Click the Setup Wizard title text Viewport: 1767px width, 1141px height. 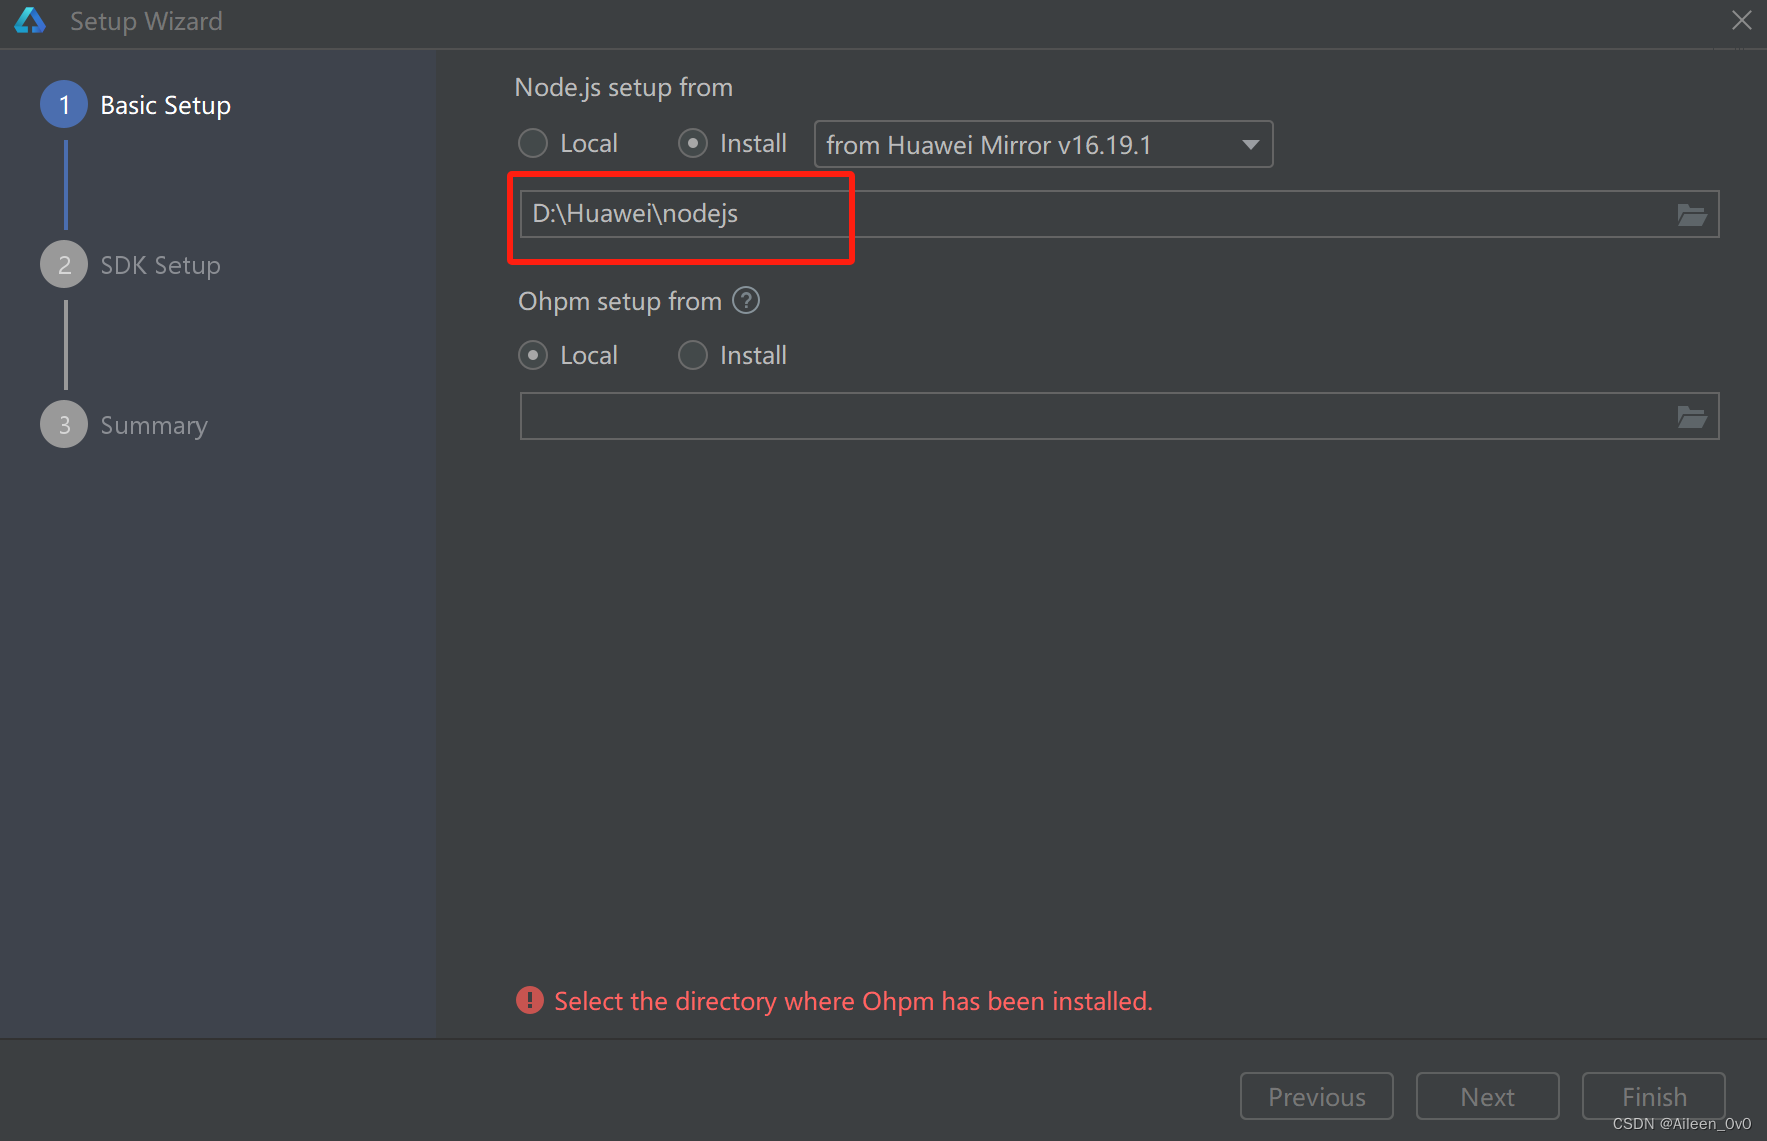point(146,21)
